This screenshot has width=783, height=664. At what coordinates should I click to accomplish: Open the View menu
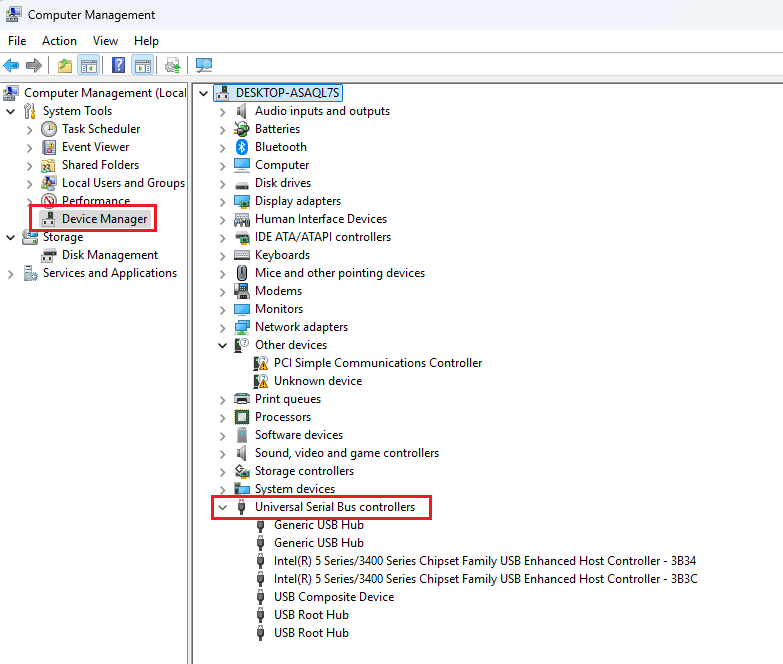pyautogui.click(x=105, y=41)
